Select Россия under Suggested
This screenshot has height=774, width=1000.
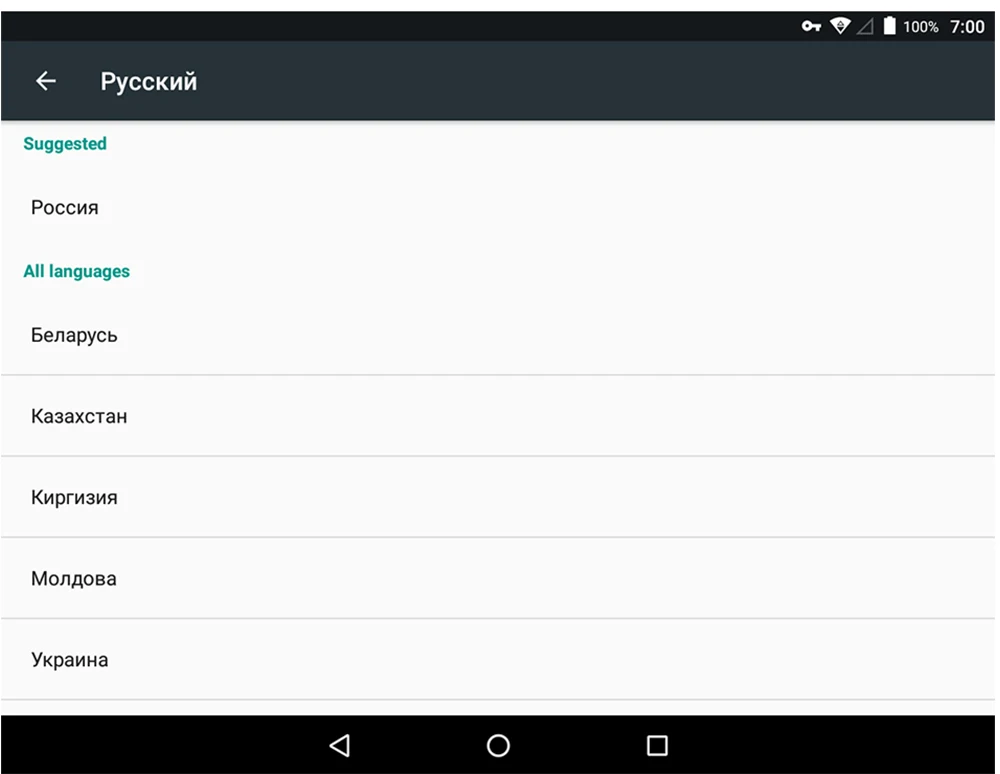click(x=497, y=207)
